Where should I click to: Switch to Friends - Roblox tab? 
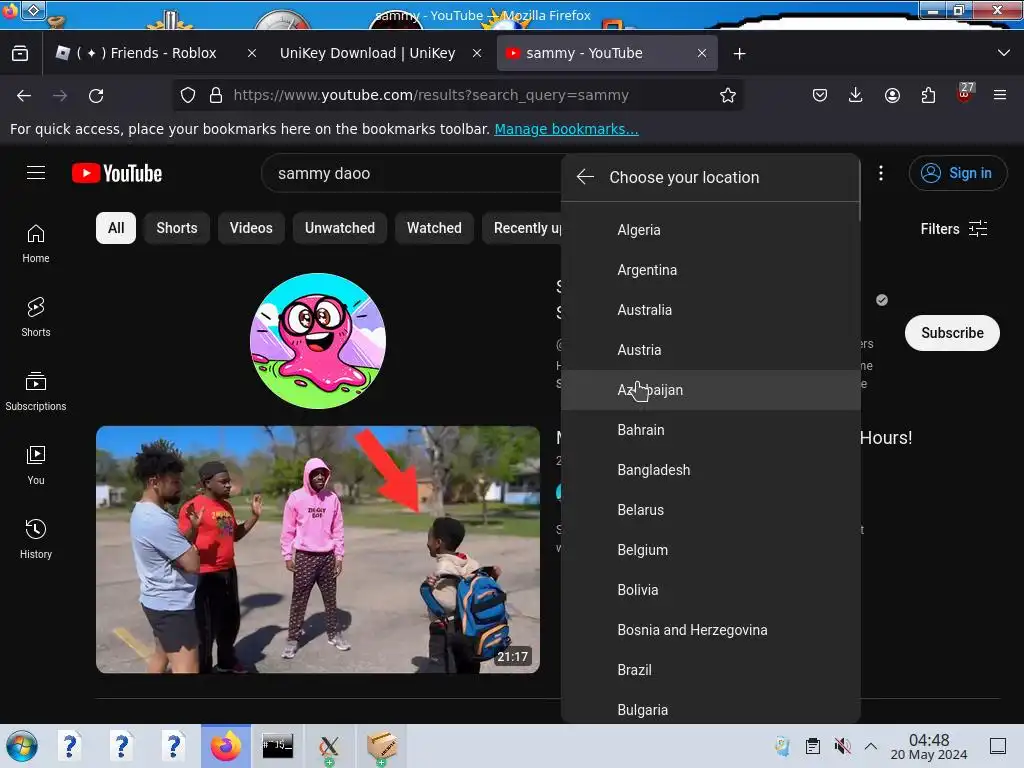click(x=157, y=54)
